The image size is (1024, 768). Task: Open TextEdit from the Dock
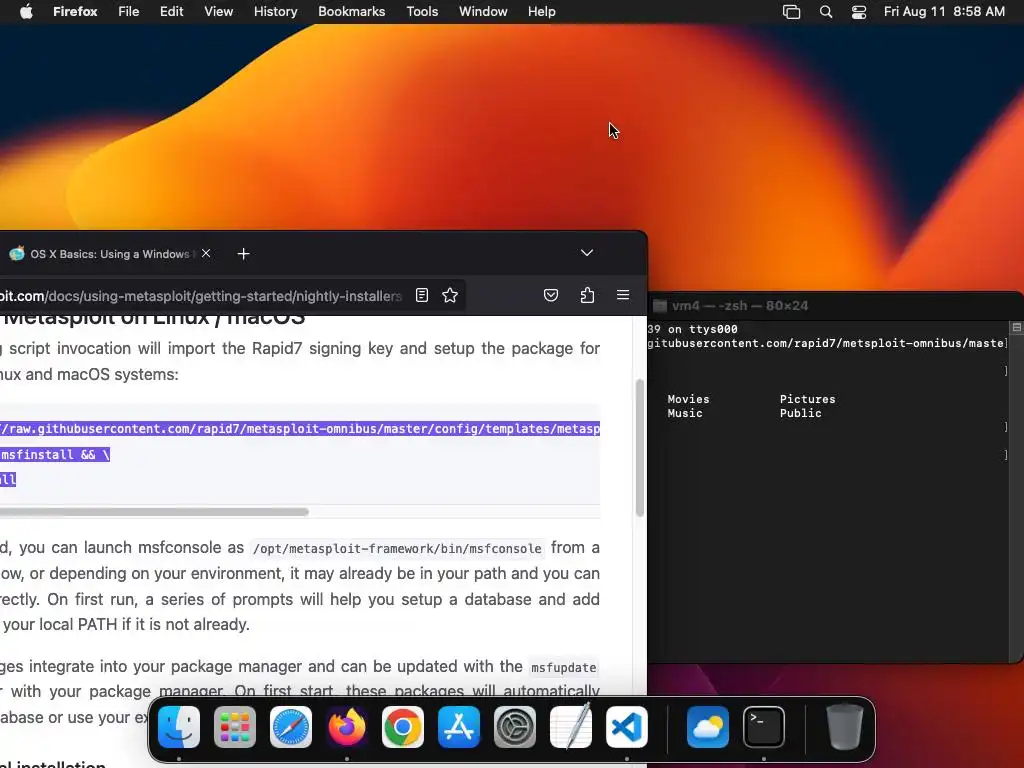571,727
